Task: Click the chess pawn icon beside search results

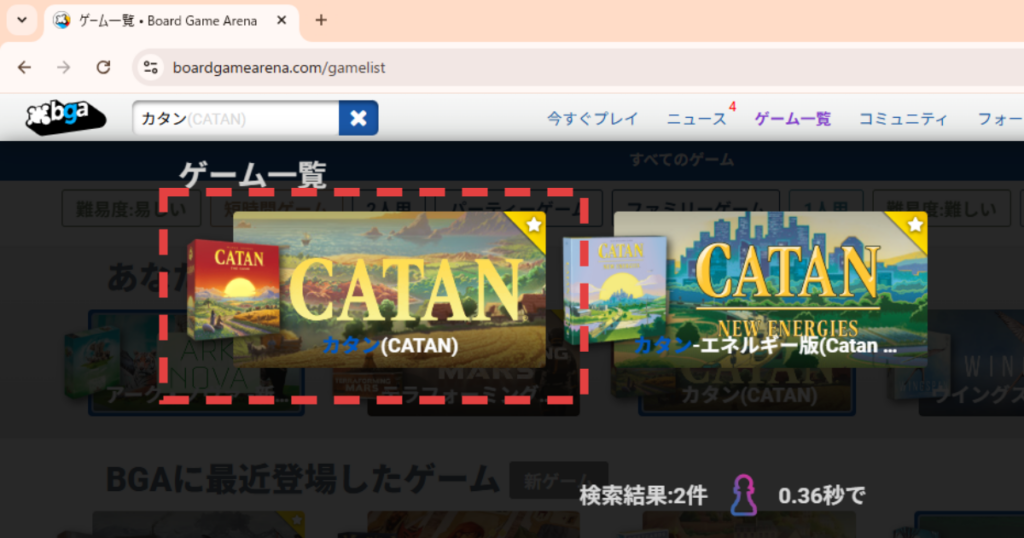Action: pos(743,496)
